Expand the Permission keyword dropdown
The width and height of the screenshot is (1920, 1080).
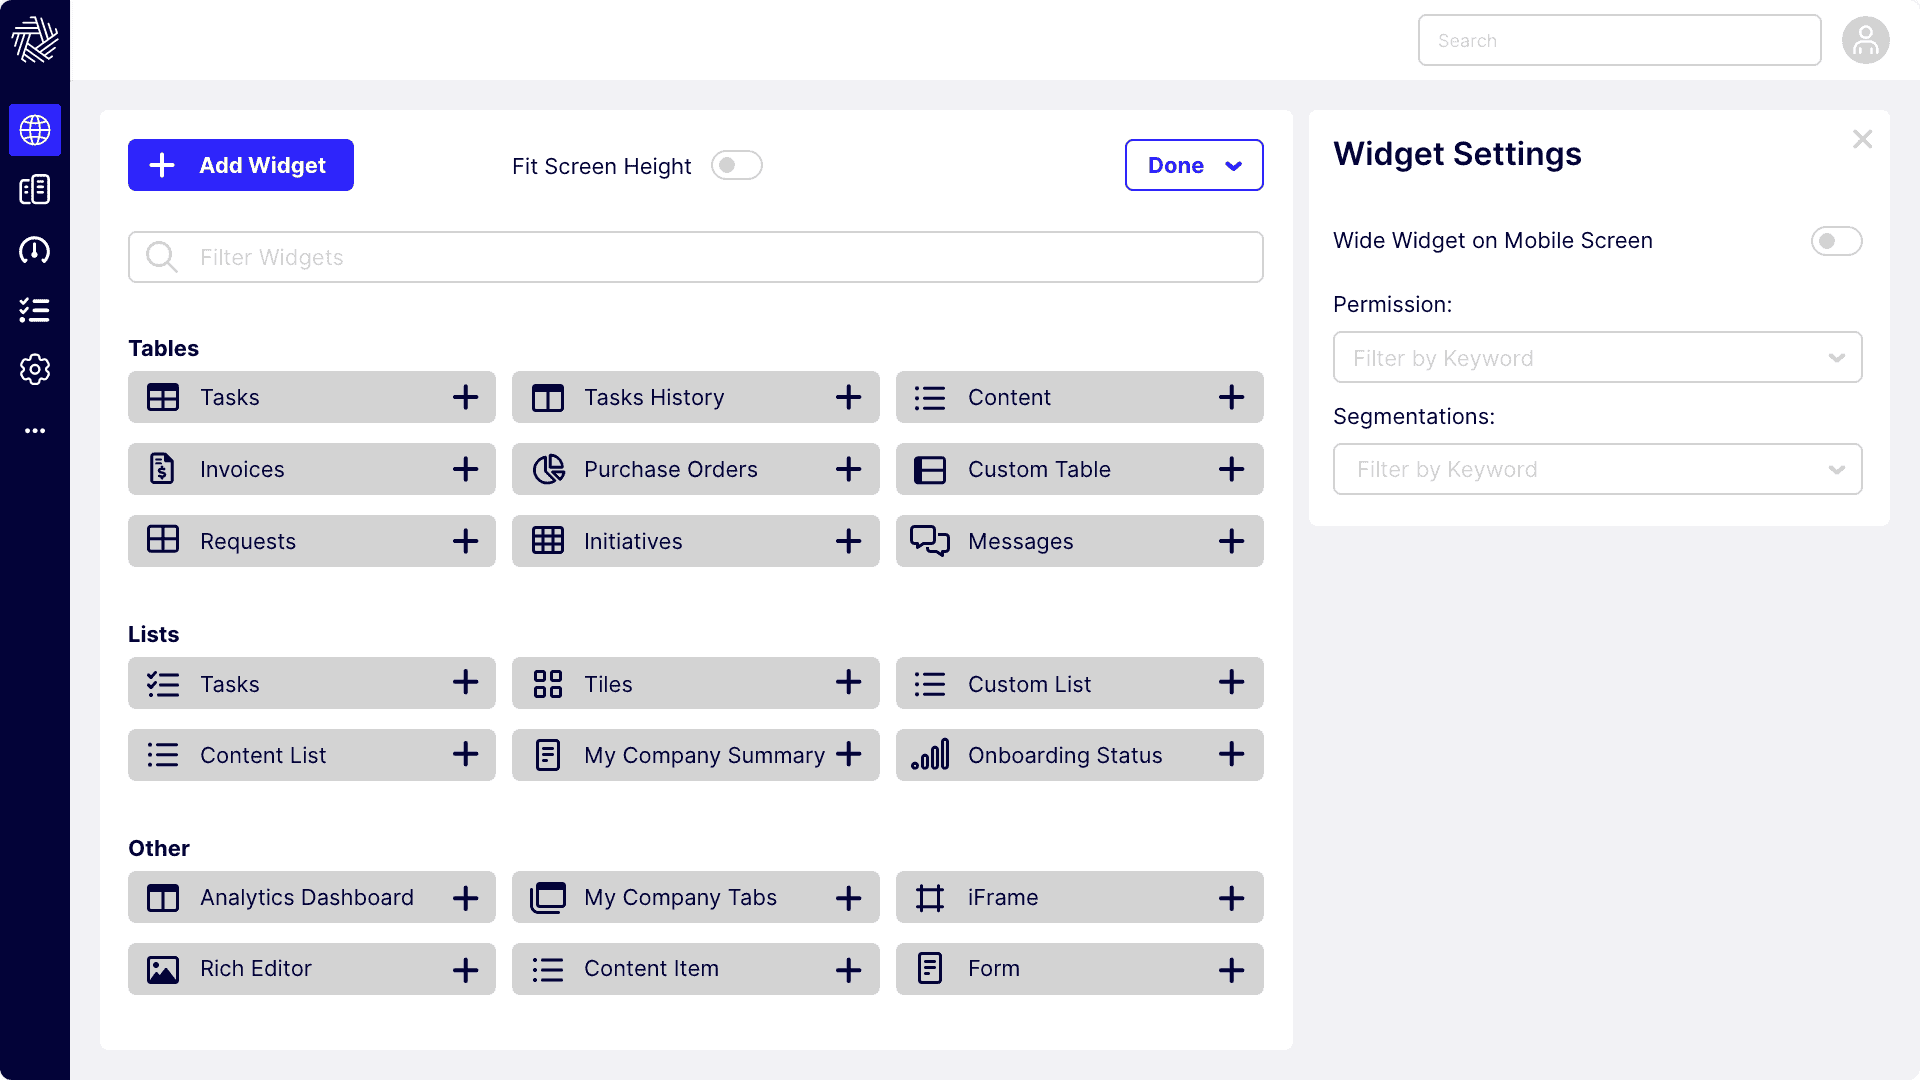(1597, 358)
